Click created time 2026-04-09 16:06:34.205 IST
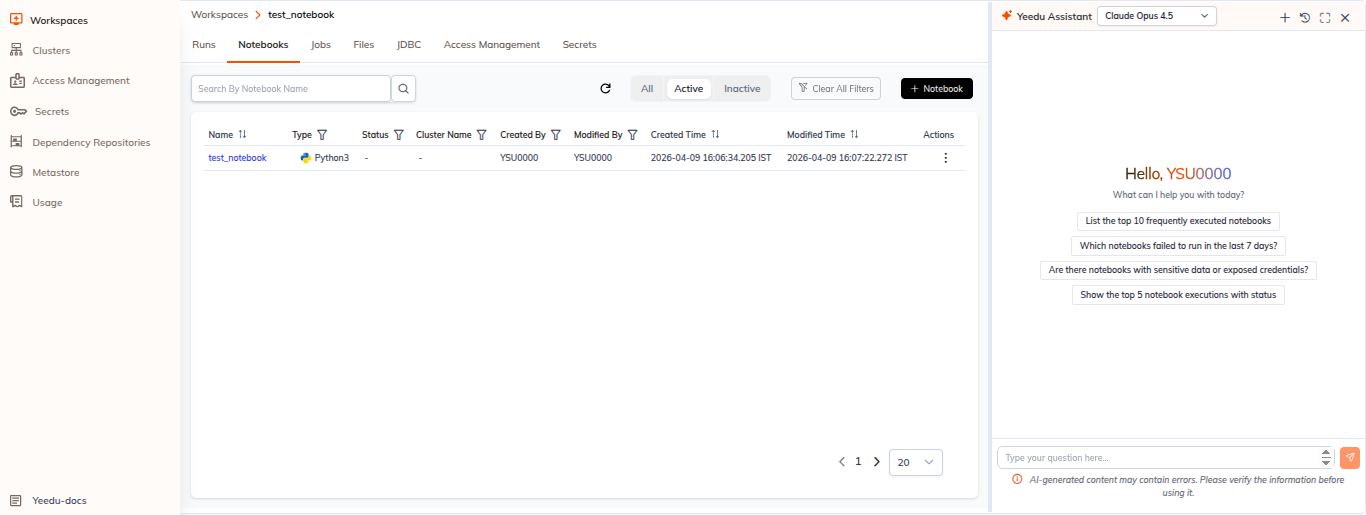Image resolution: width=1366 pixels, height=515 pixels. click(x=711, y=158)
